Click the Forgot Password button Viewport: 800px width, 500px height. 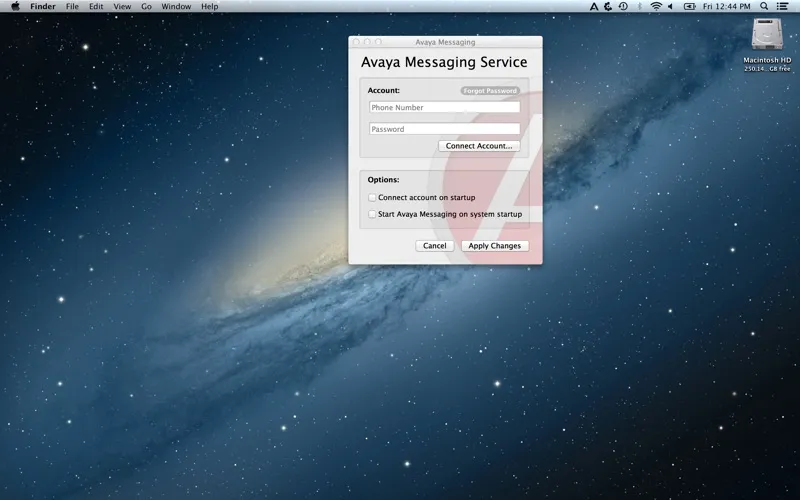pyautogui.click(x=490, y=91)
